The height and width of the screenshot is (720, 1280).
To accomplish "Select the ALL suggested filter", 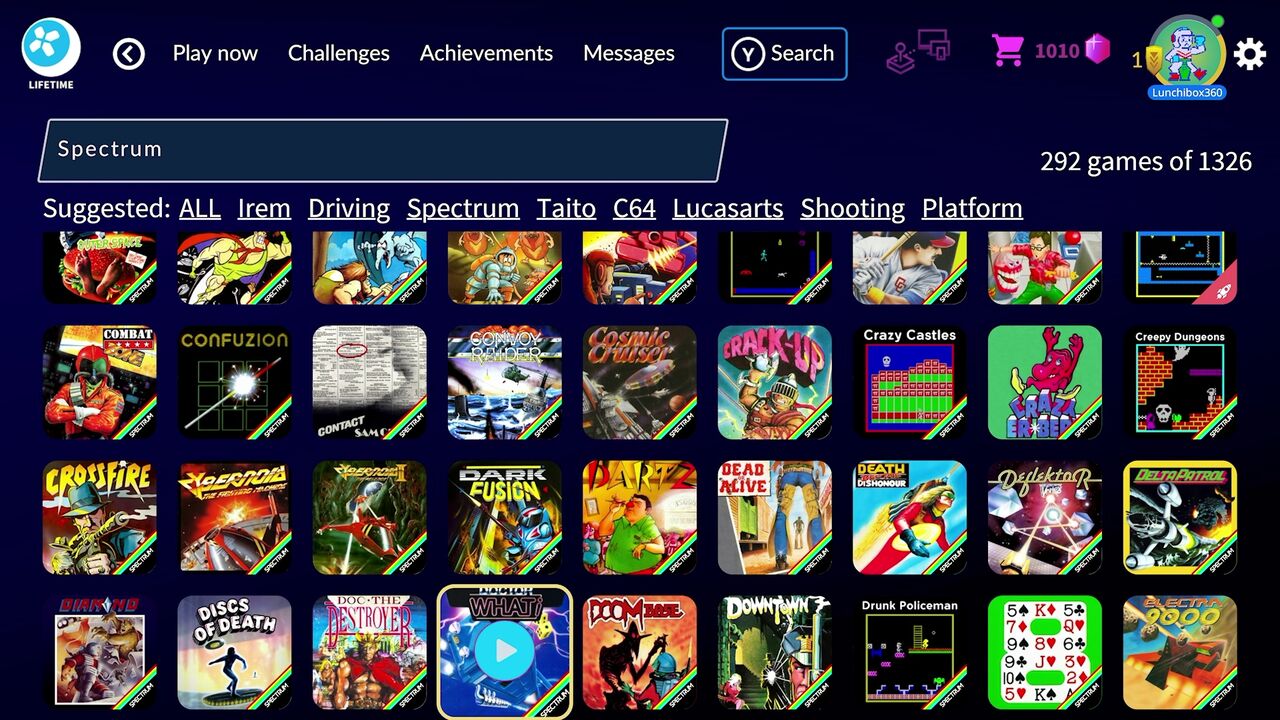I will click(200, 208).
